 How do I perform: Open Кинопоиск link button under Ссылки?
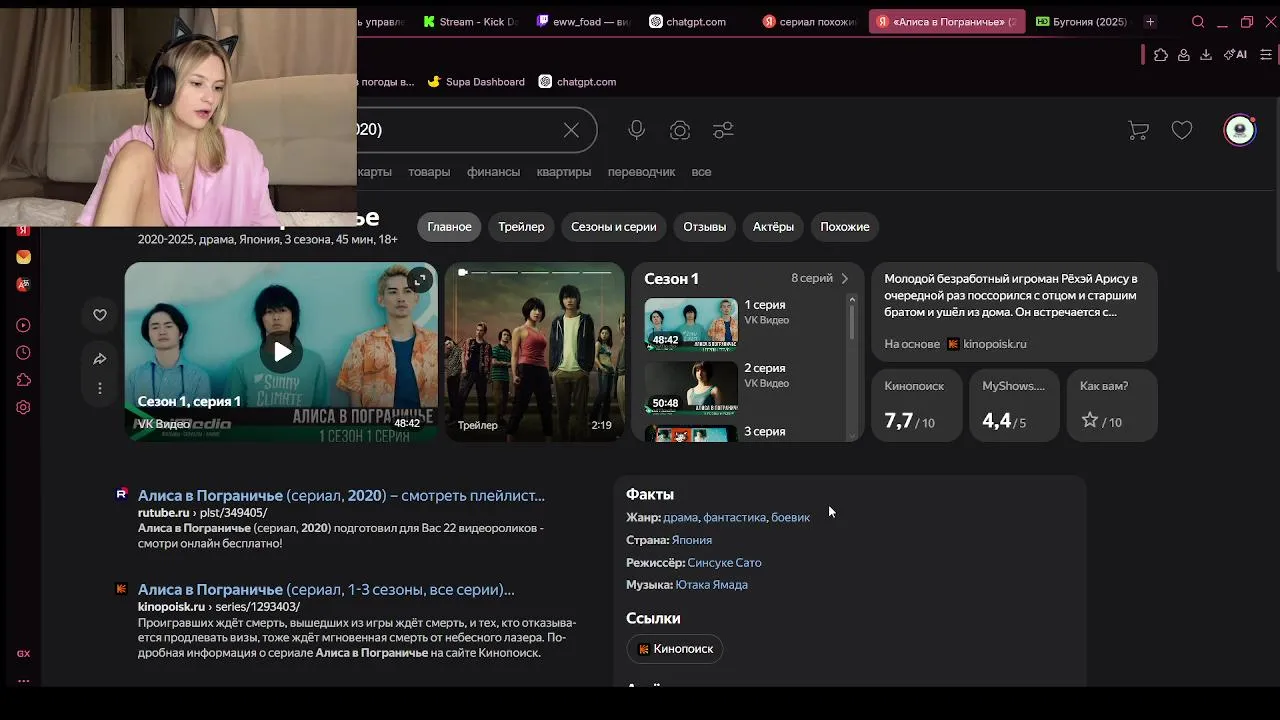point(675,649)
